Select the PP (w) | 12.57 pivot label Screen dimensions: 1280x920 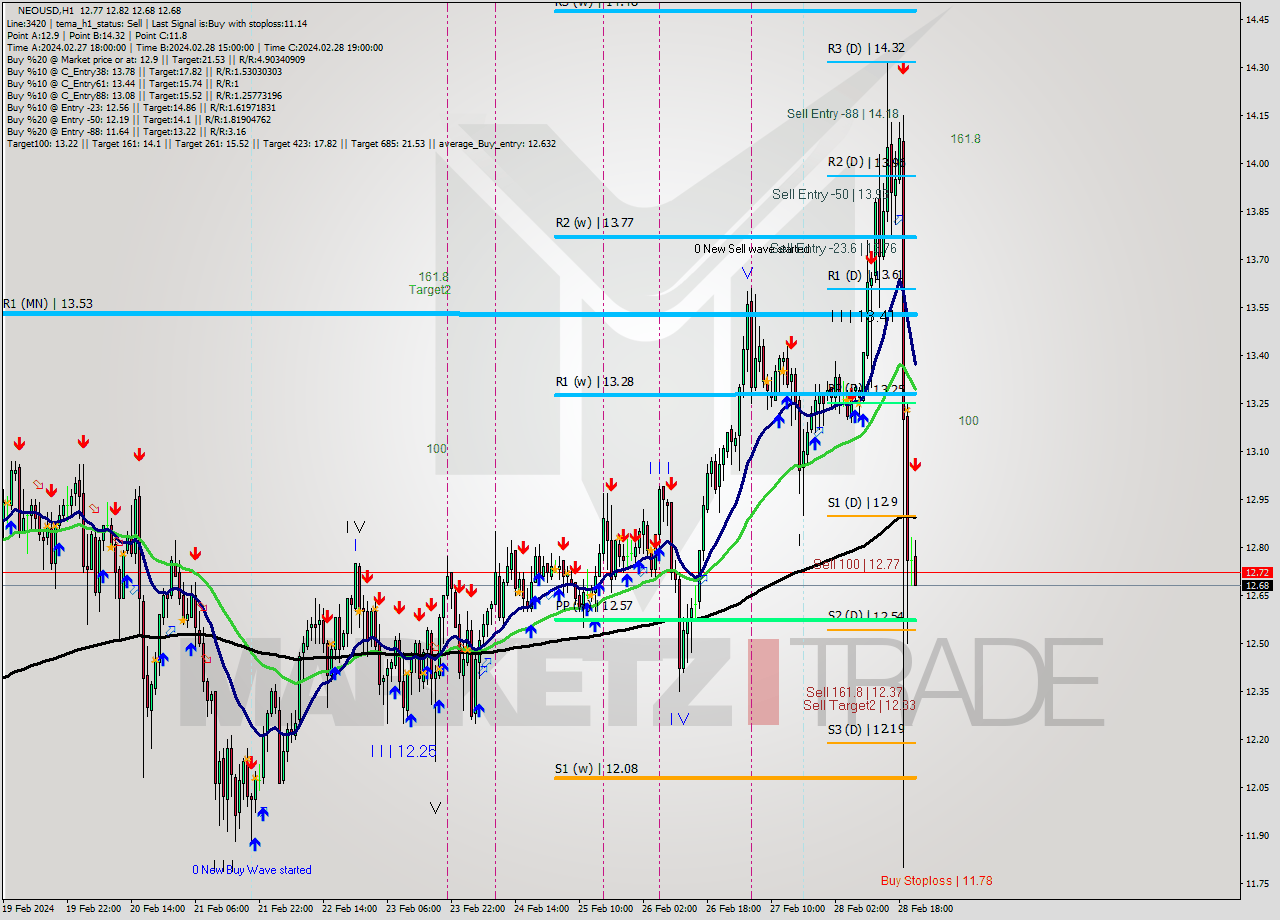click(x=594, y=606)
